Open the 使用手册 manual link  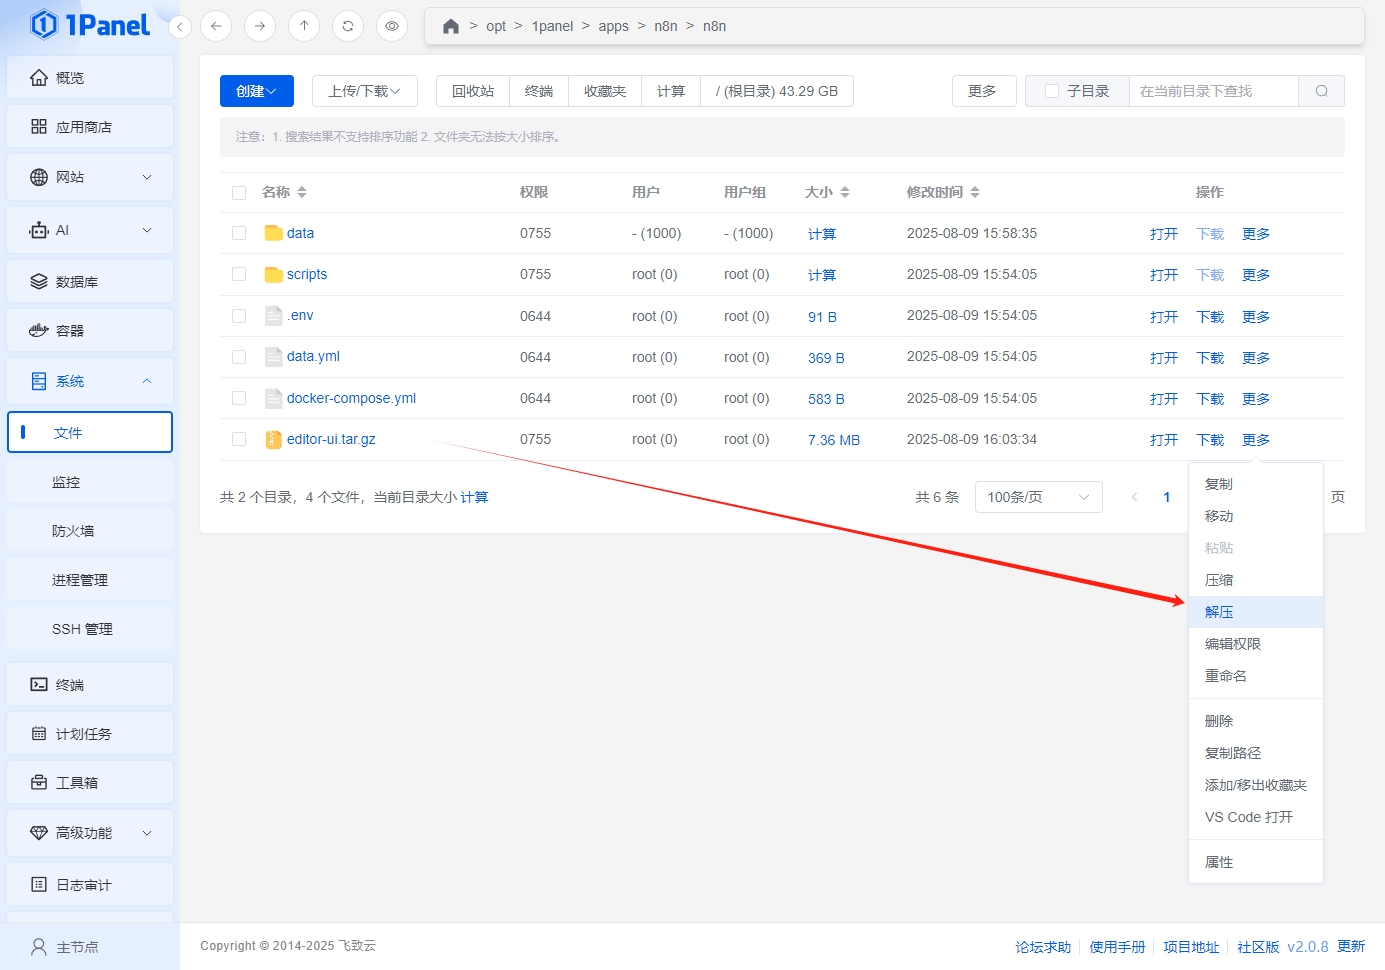[x=1117, y=947]
